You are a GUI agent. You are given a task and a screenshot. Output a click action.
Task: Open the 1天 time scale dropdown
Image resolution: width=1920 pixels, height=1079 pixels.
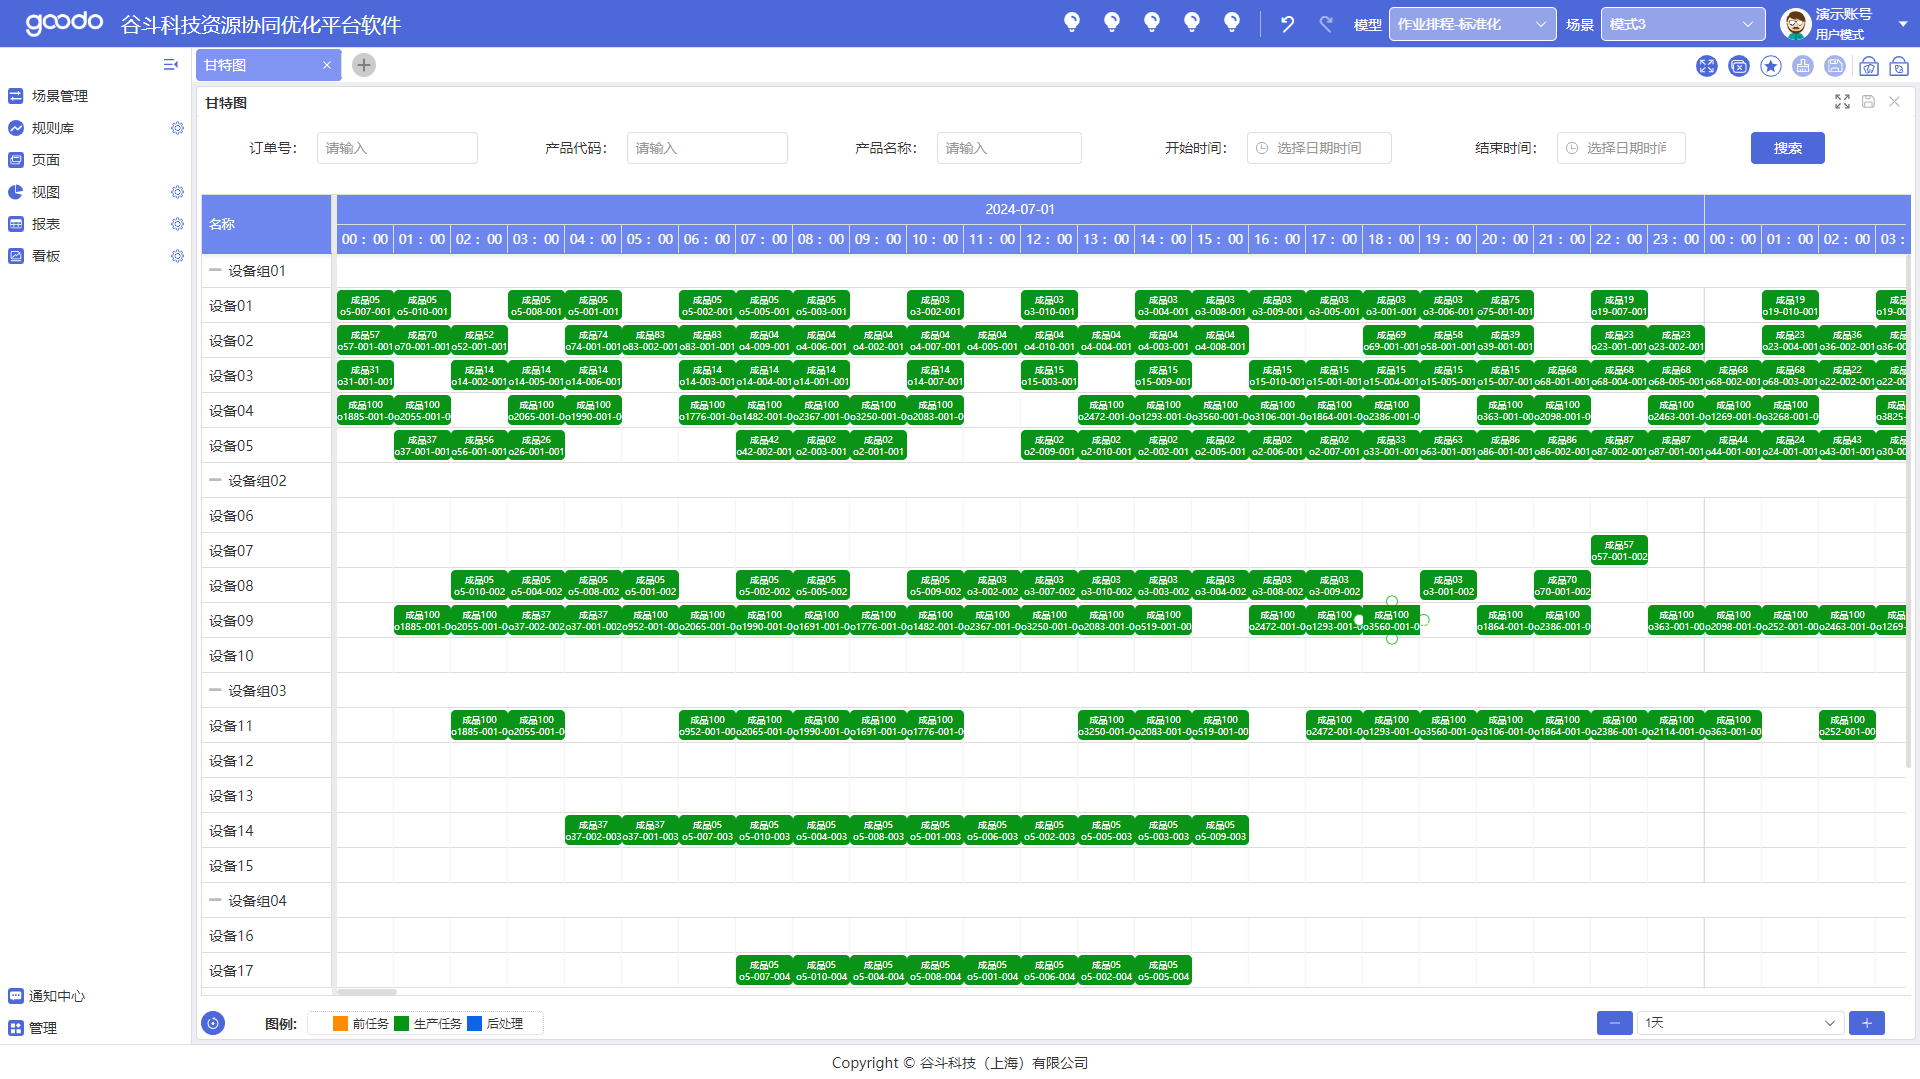(x=1739, y=1023)
